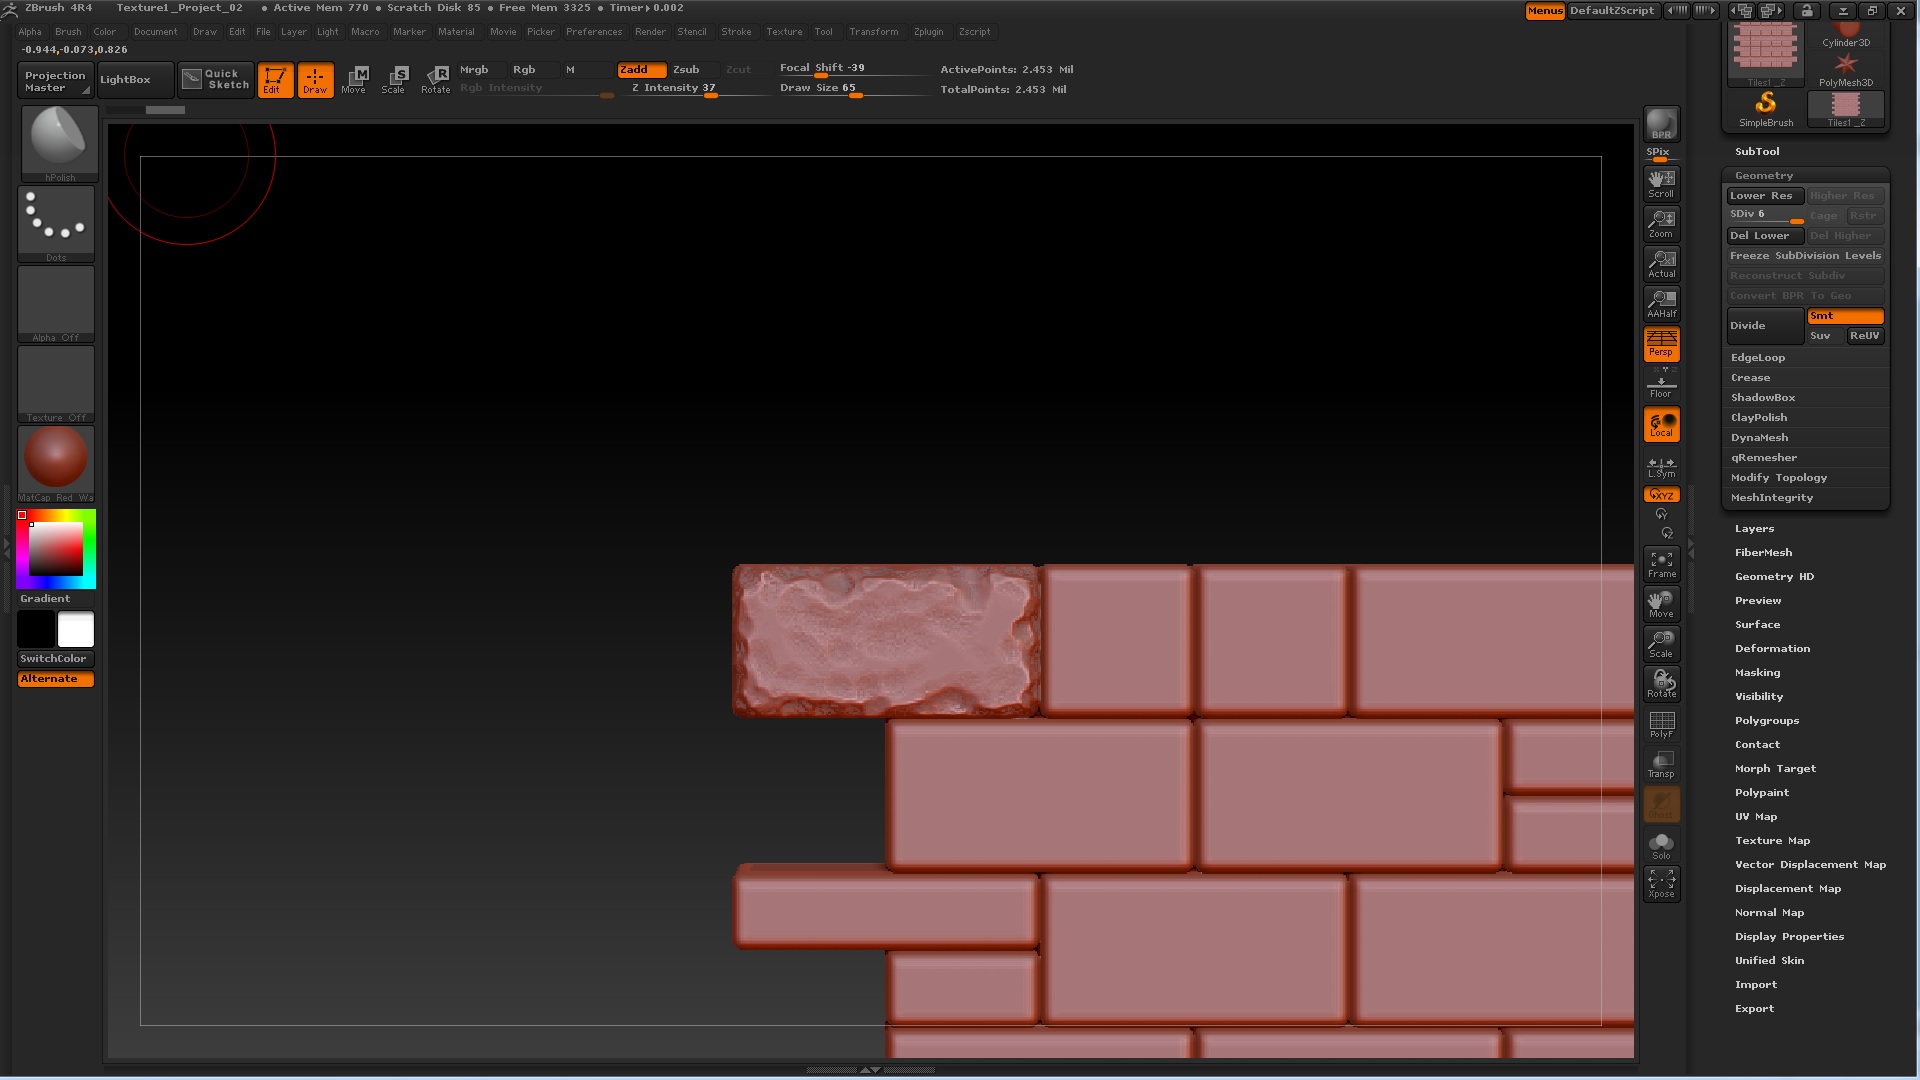Expand the Masking subpalette
The height and width of the screenshot is (1080, 1920).
(x=1757, y=673)
